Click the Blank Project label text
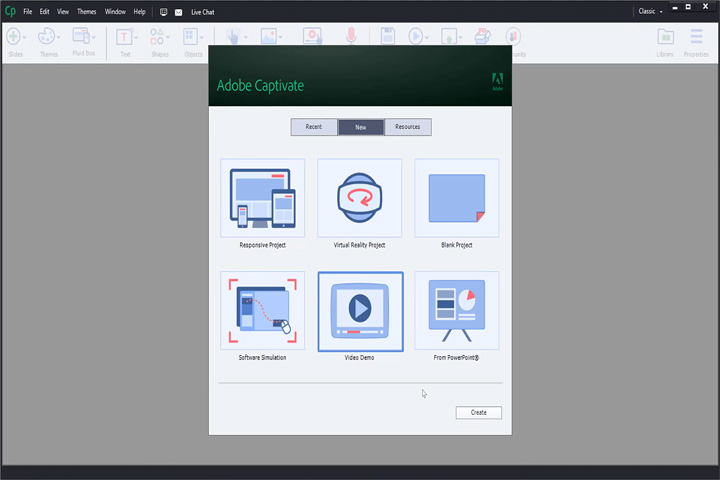This screenshot has height=480, width=720. tap(457, 245)
